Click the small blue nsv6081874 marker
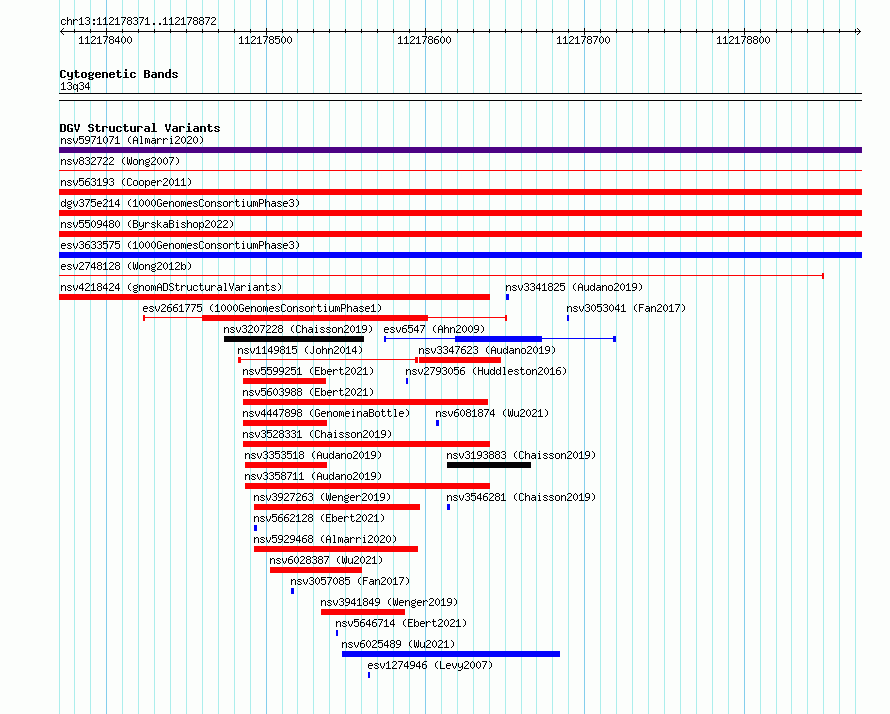Image resolution: width=890 pixels, height=714 pixels. tap(438, 423)
